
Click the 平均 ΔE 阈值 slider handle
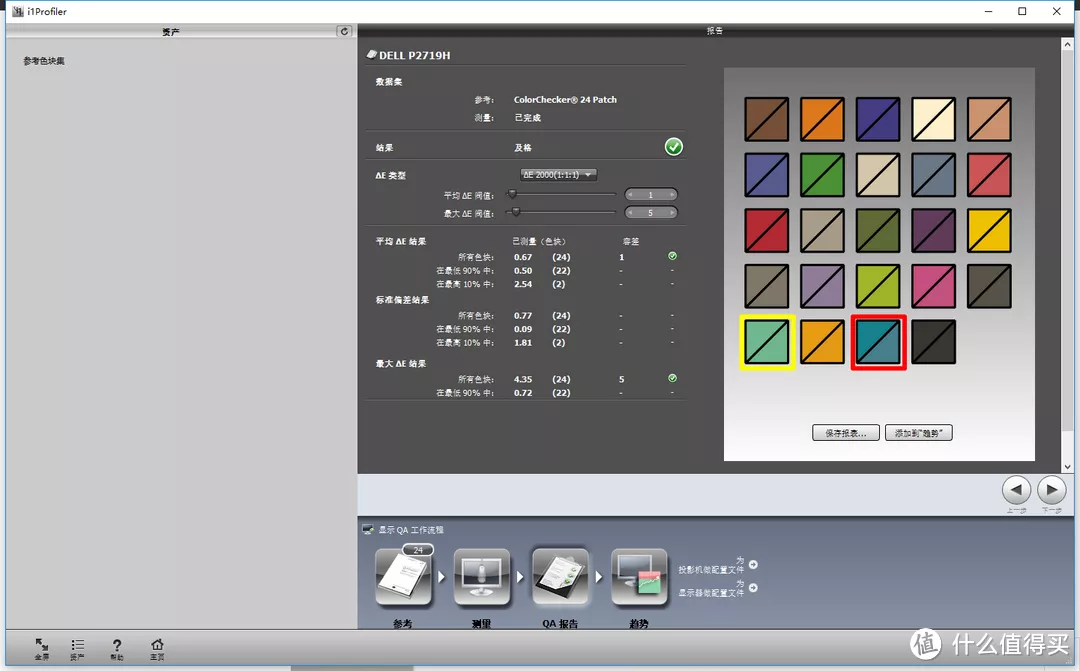coord(512,194)
